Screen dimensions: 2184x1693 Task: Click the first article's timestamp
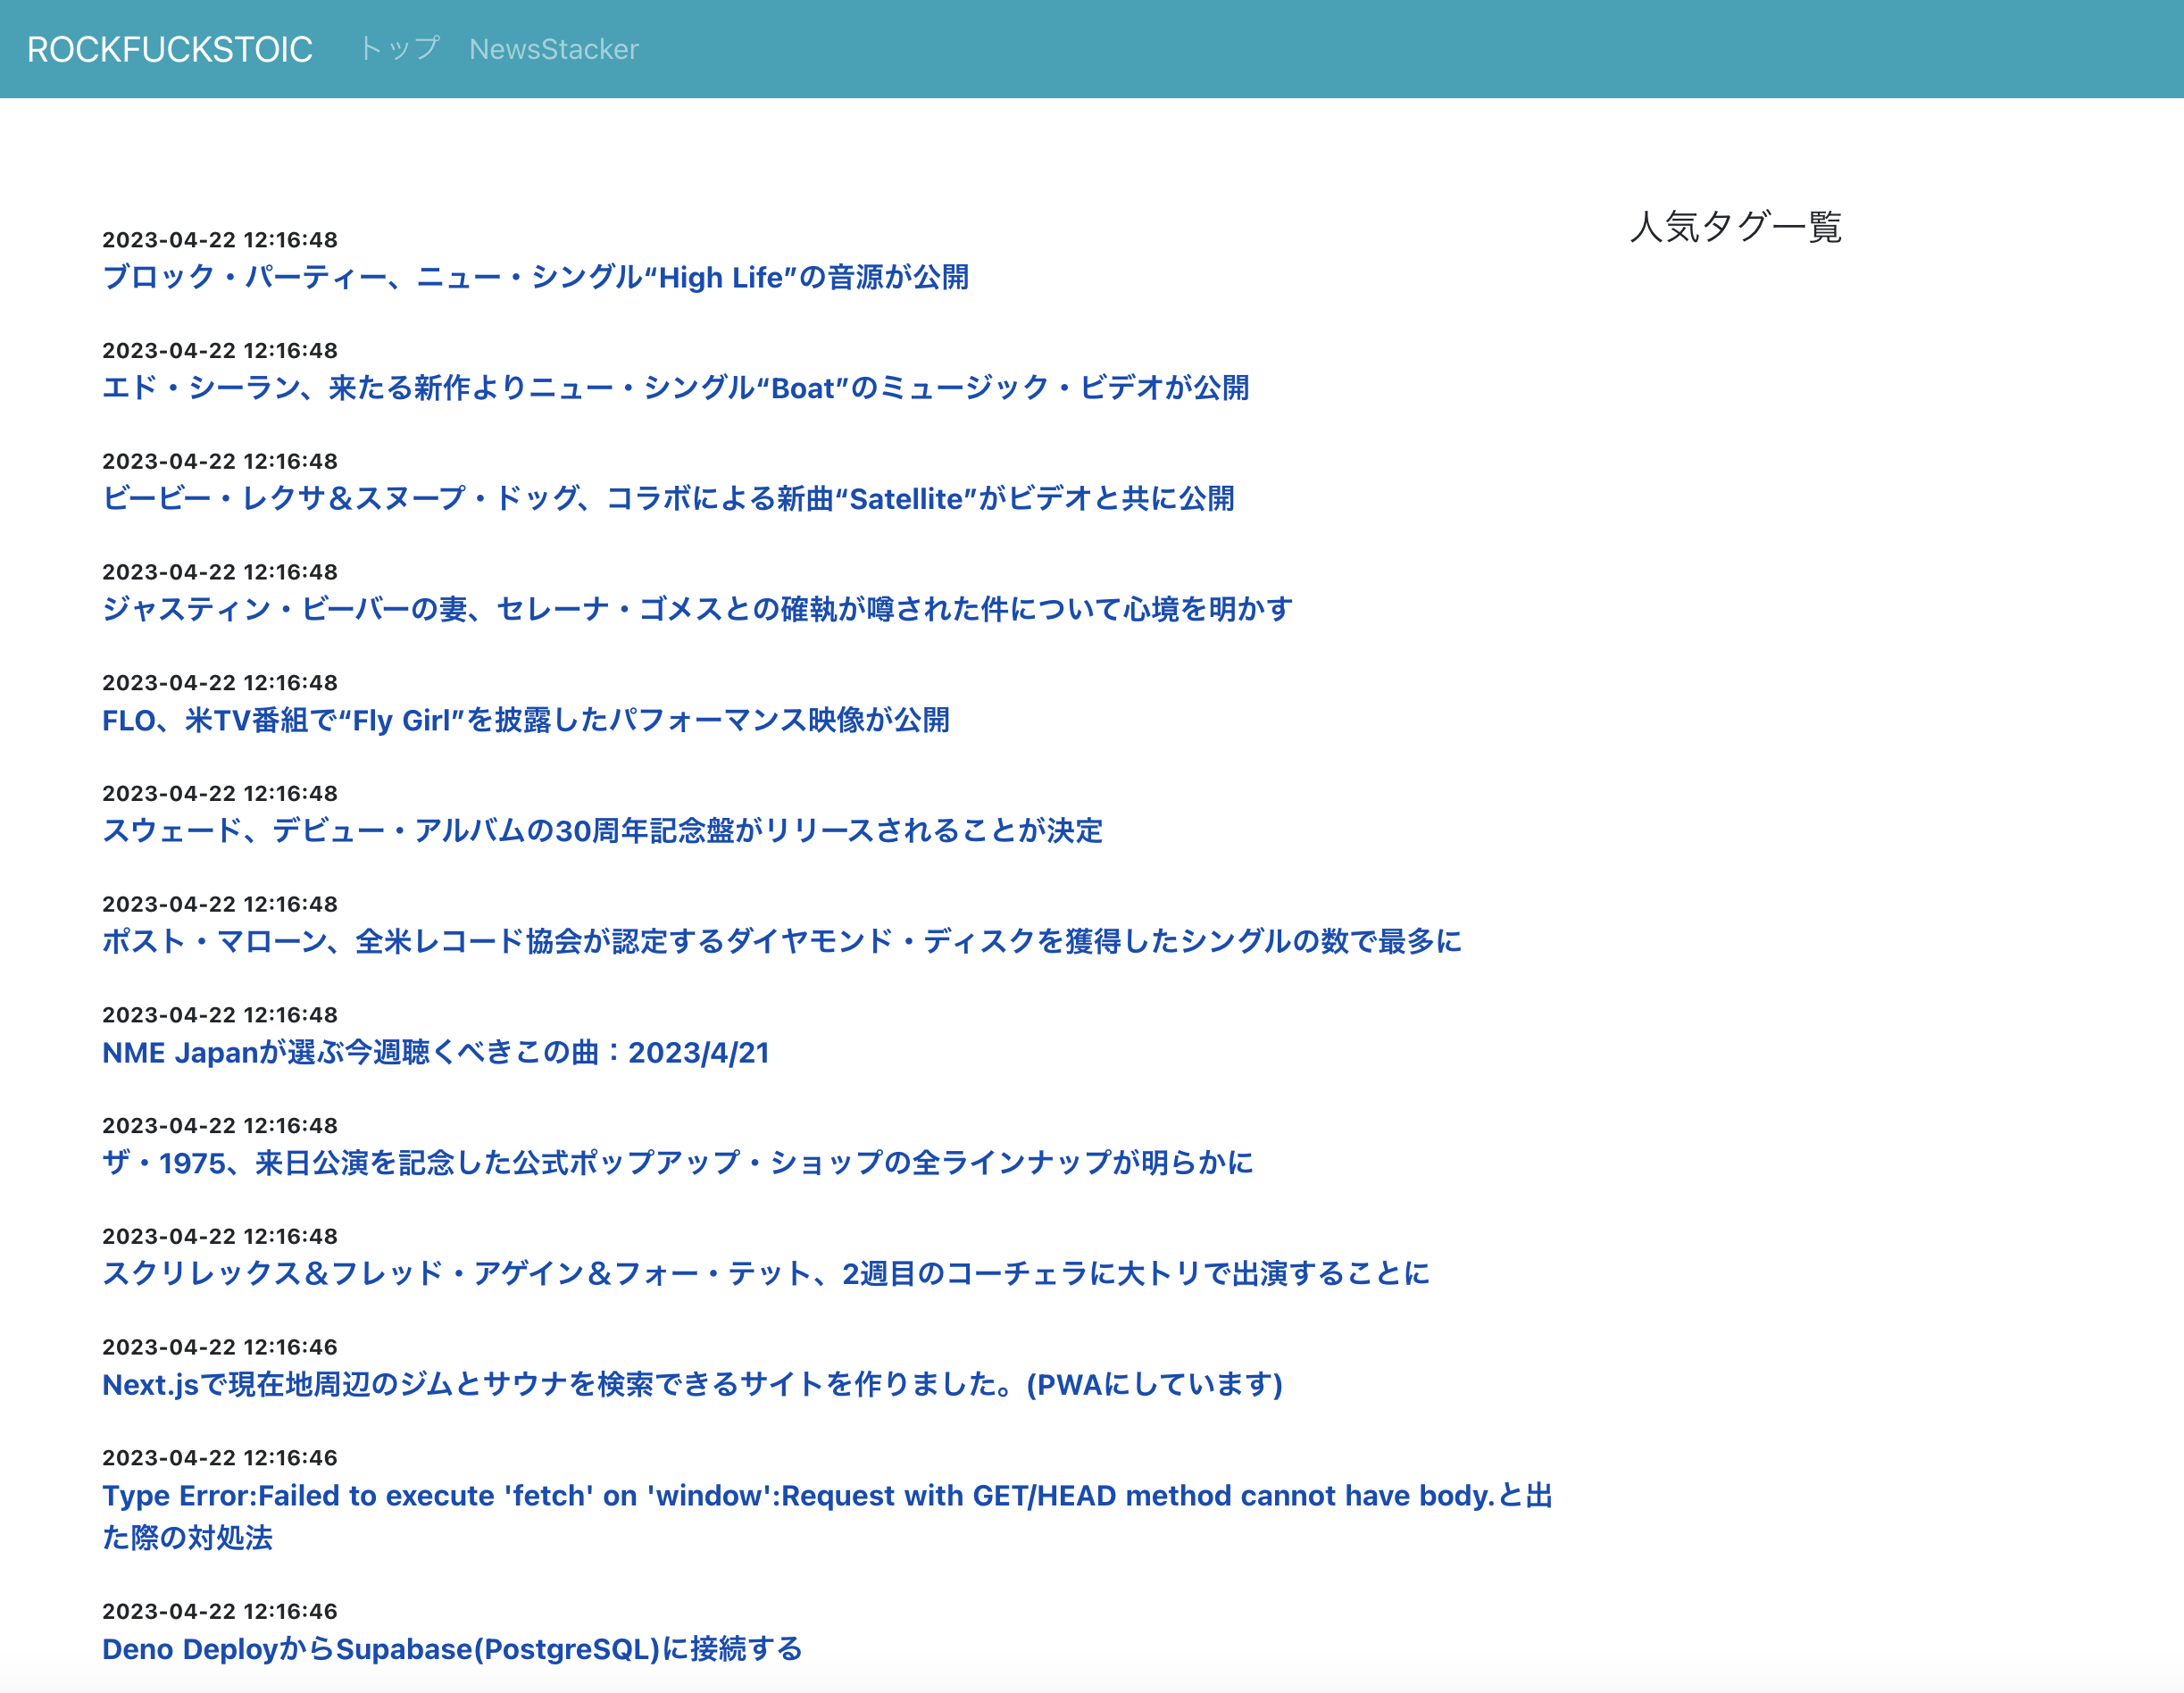pyautogui.click(x=220, y=240)
